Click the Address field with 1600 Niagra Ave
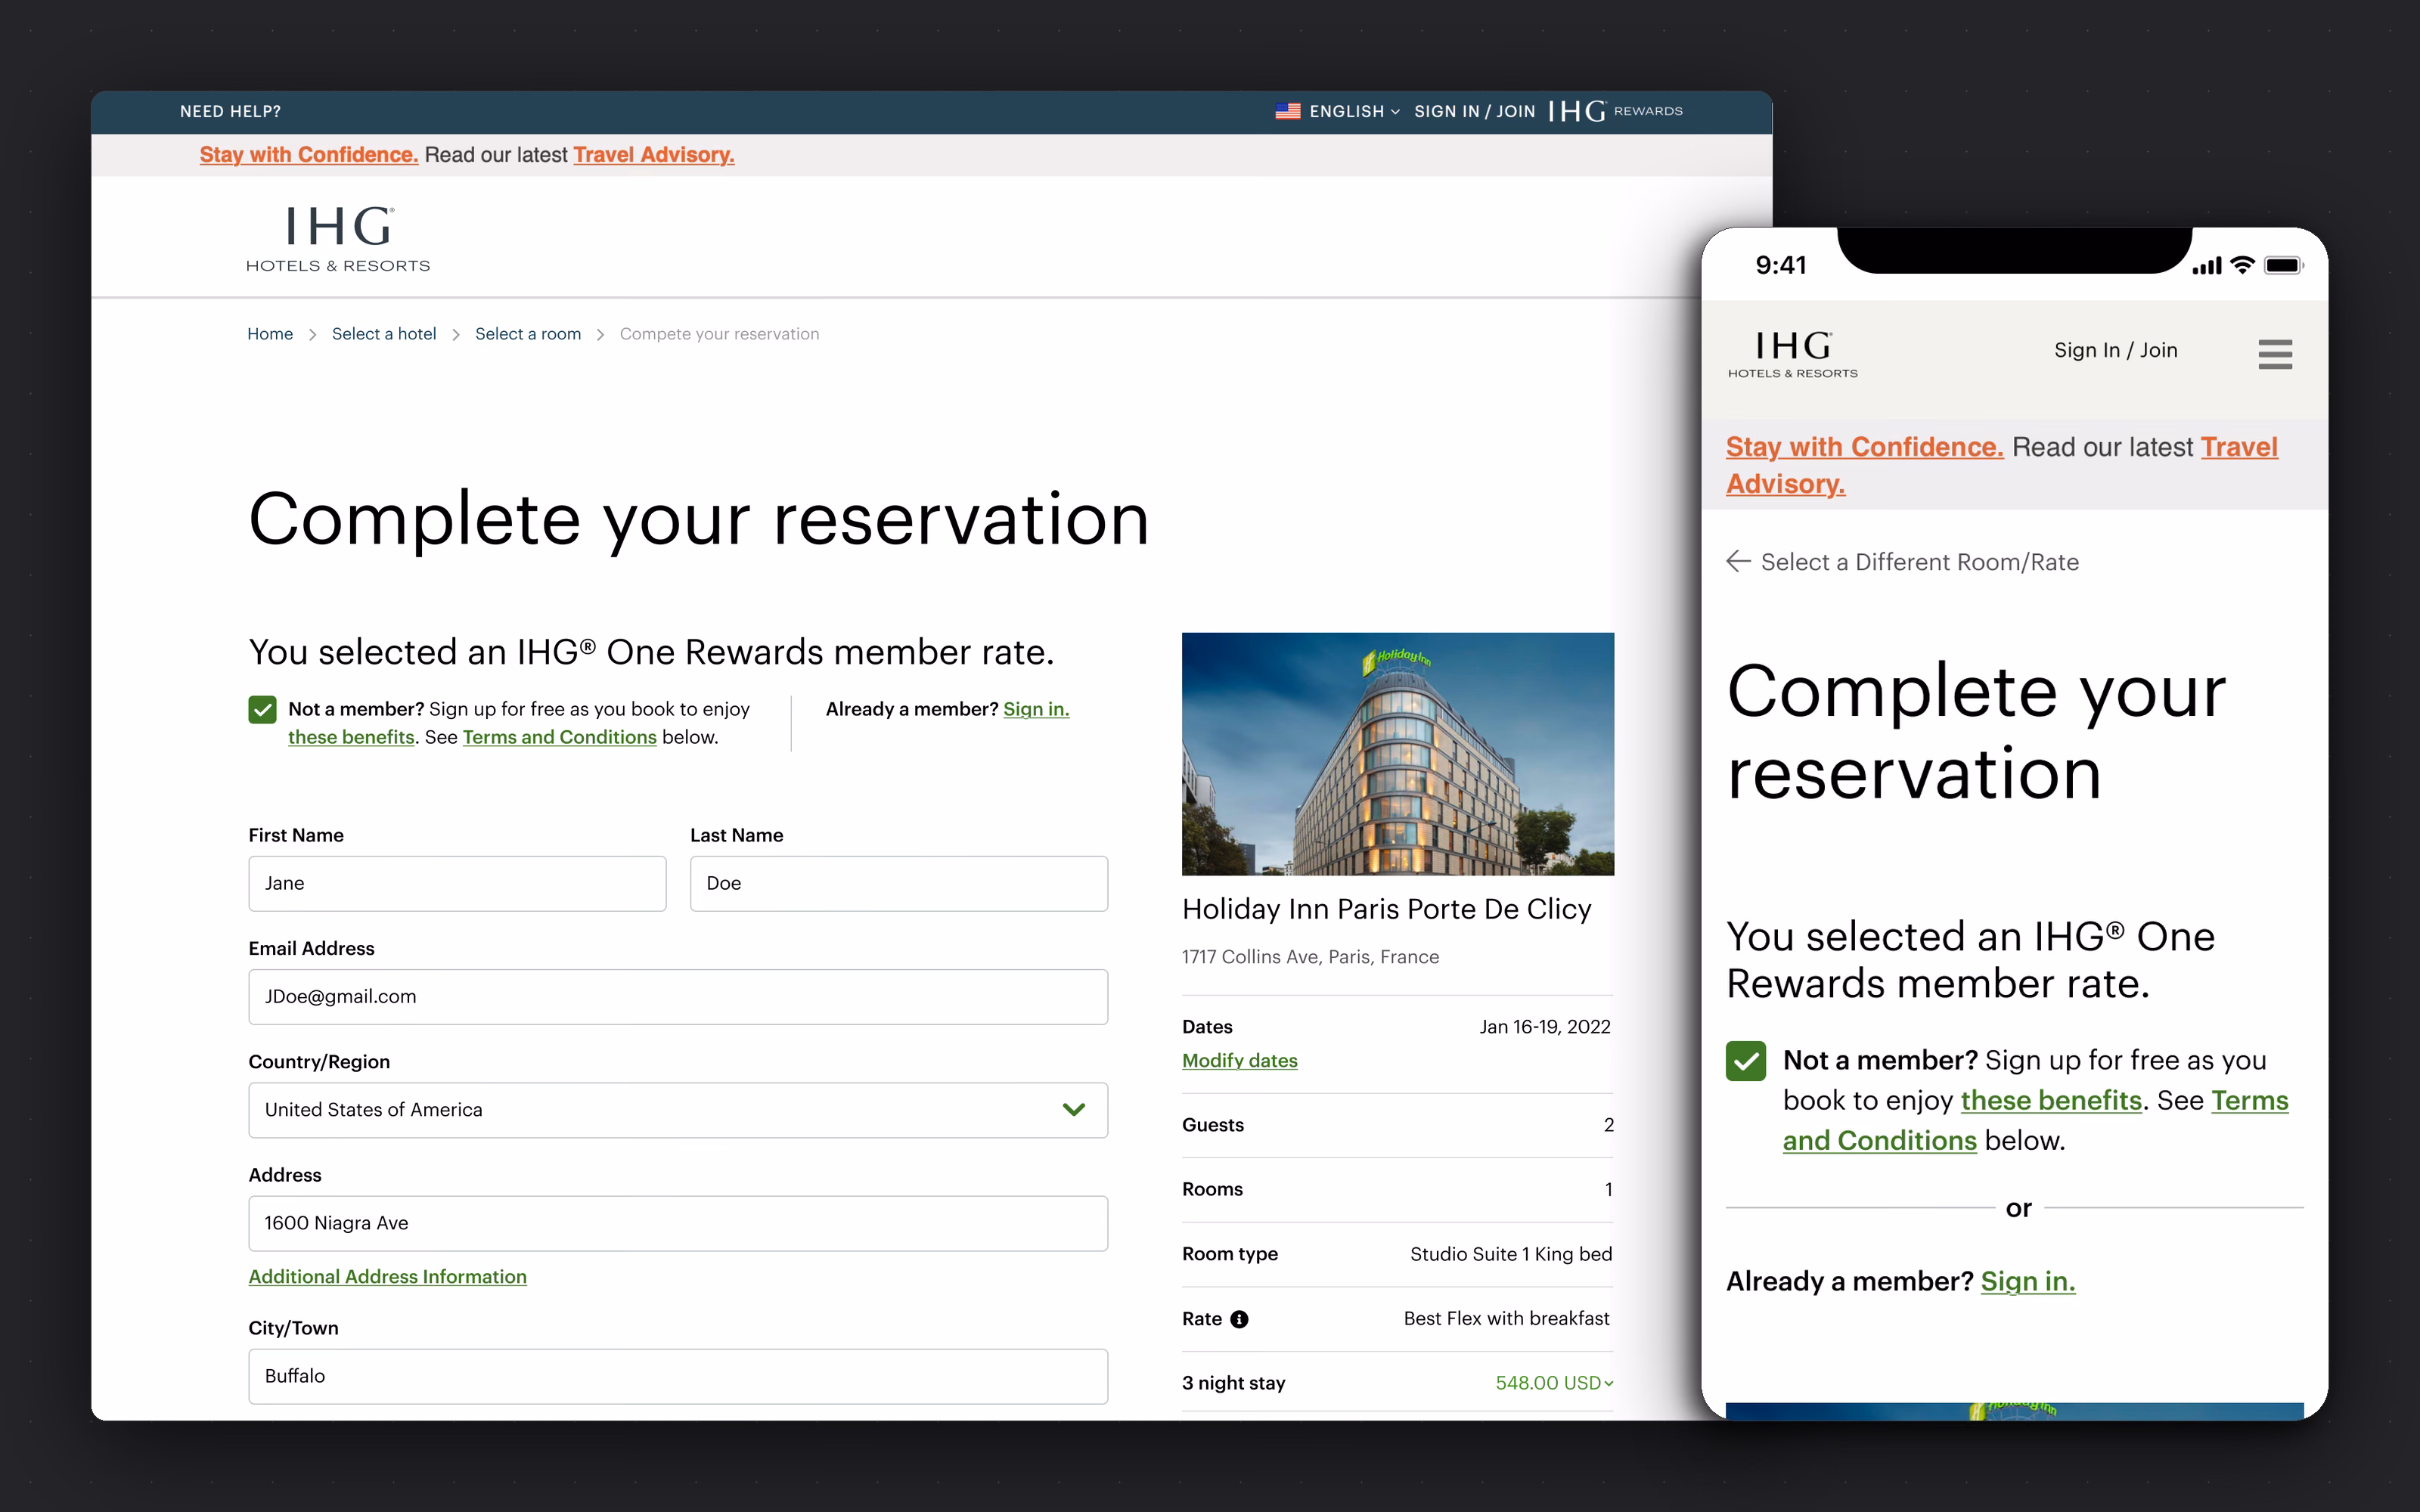The width and height of the screenshot is (2420, 1512). tap(678, 1223)
